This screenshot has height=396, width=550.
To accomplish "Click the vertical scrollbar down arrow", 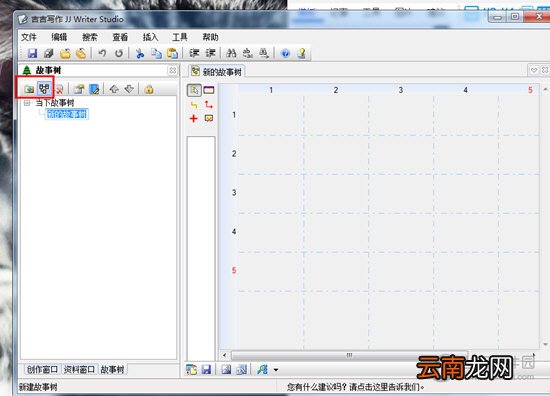I will [x=545, y=344].
